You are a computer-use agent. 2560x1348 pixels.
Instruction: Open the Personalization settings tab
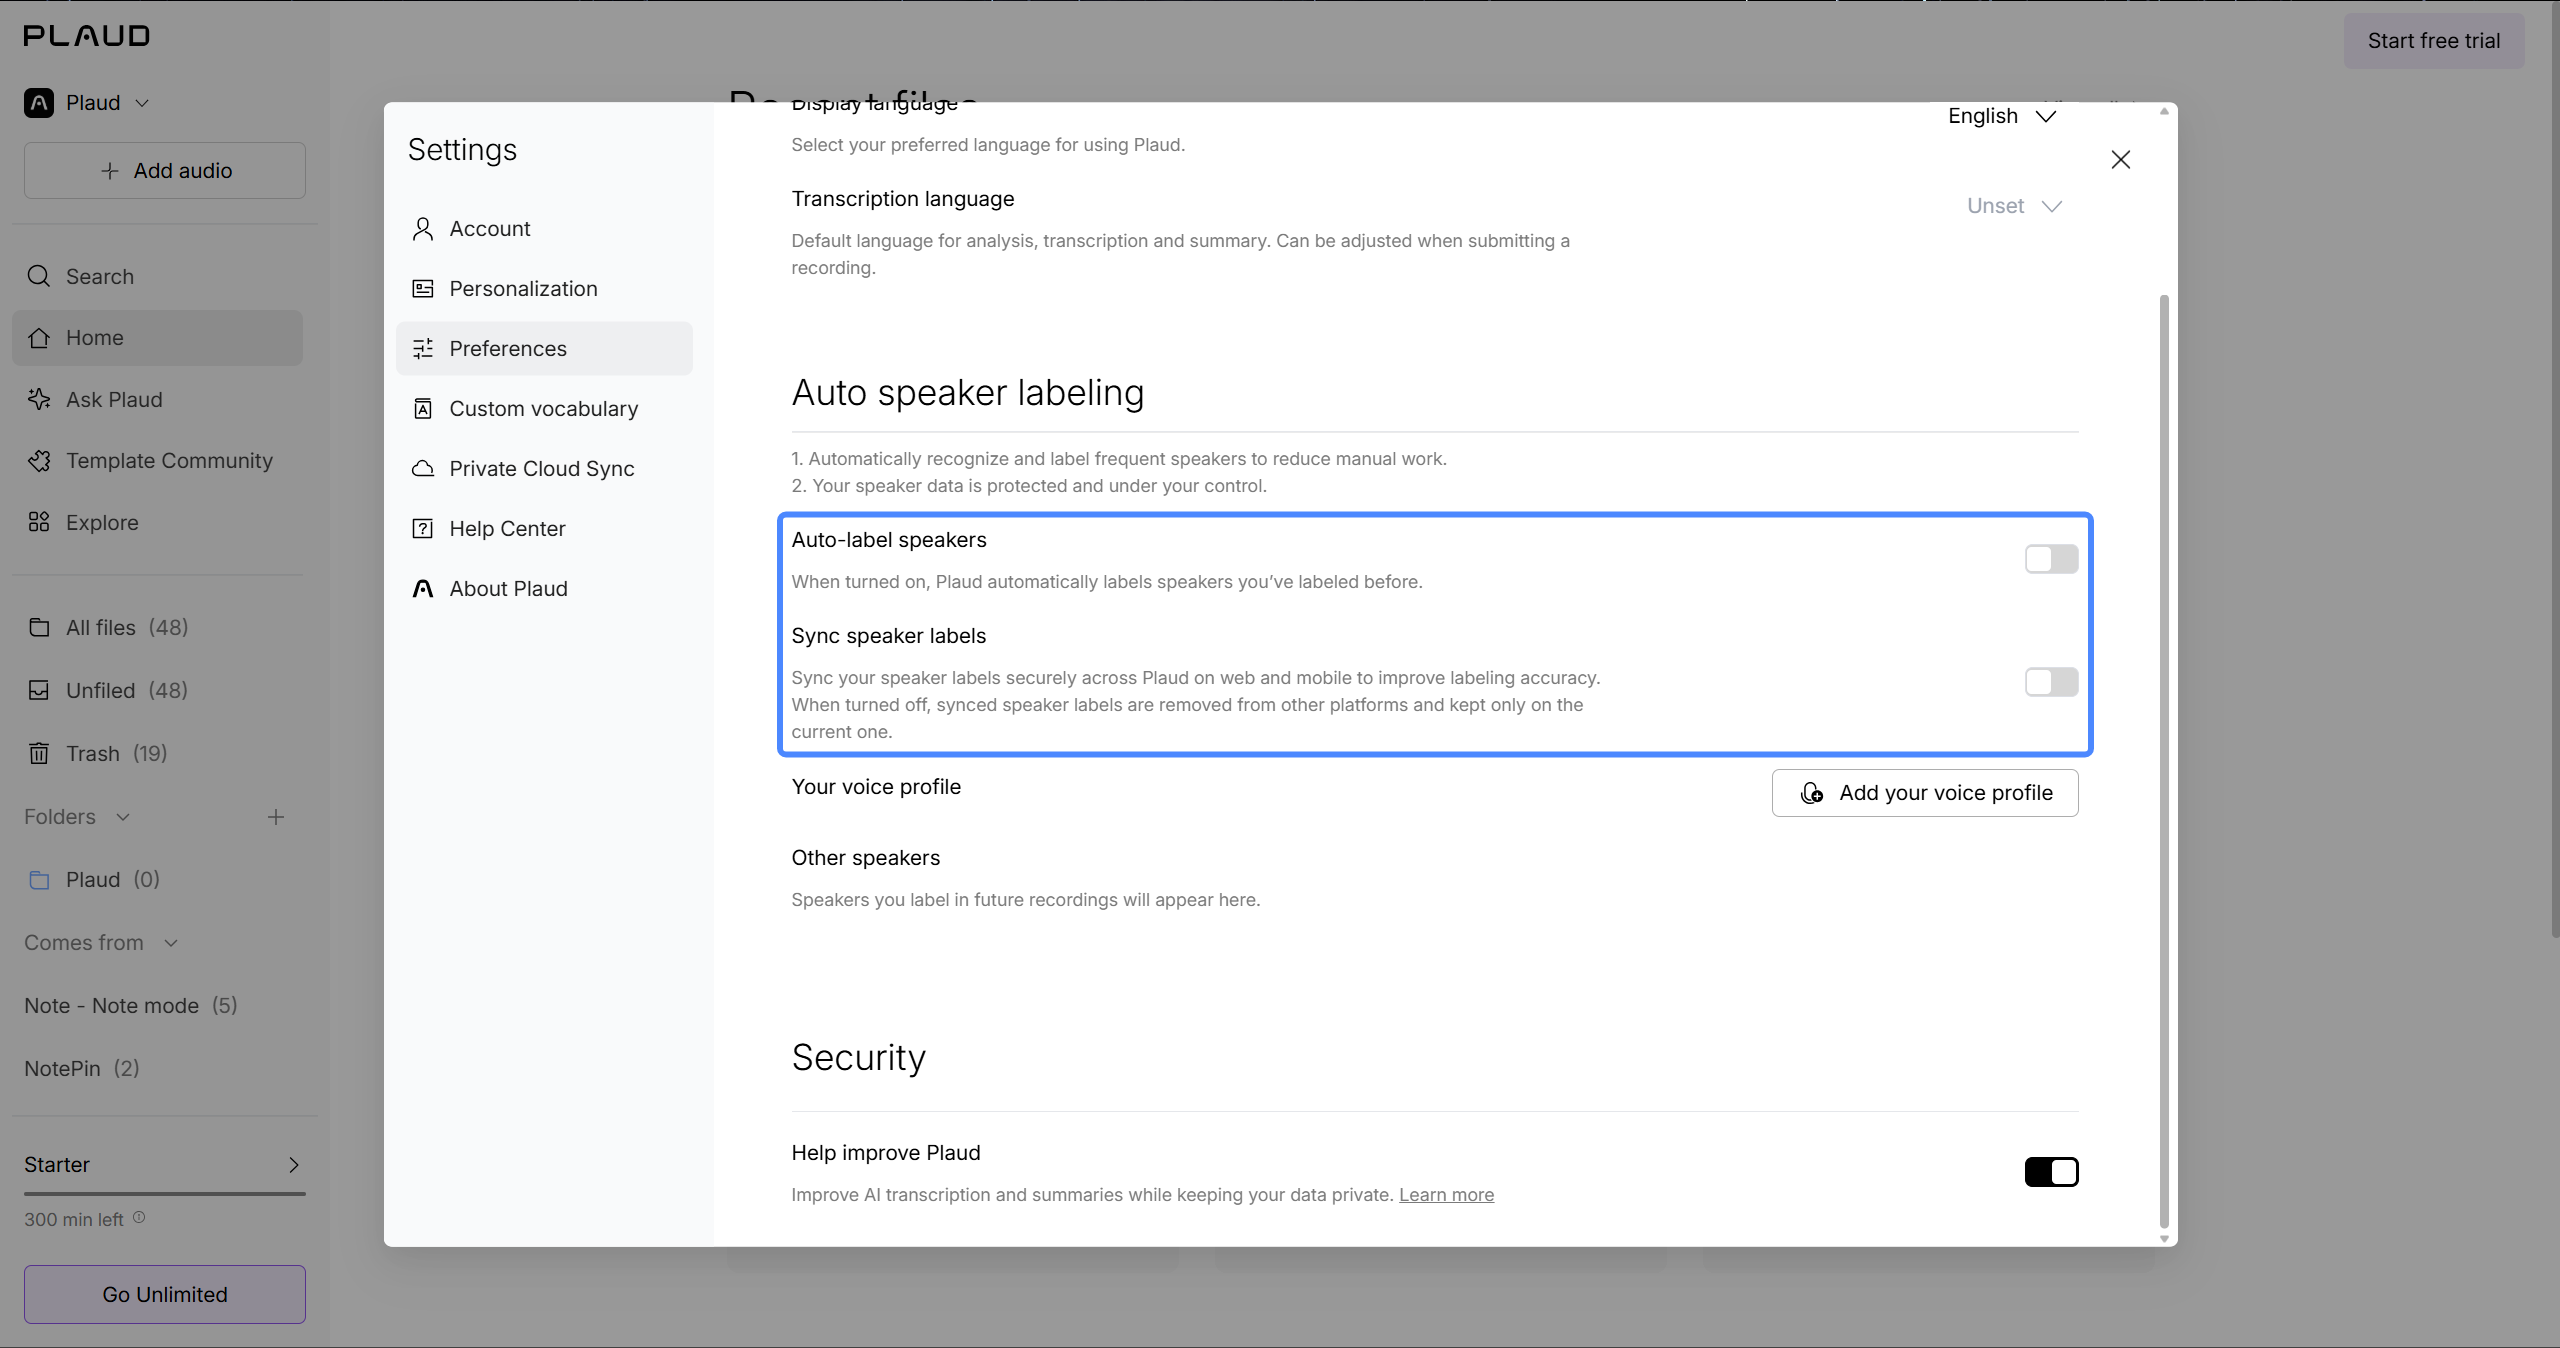[x=544, y=289]
